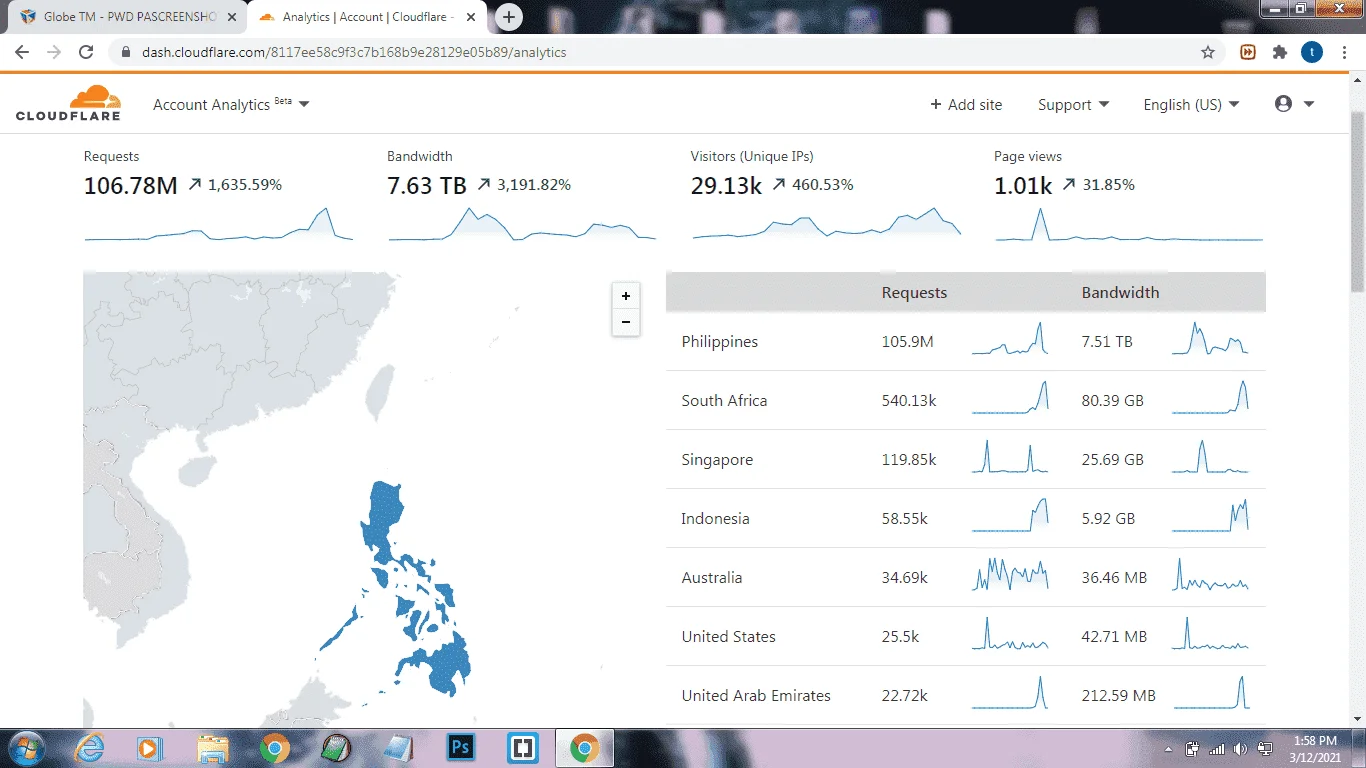Viewport: 1366px width, 768px height.
Task: Open the green notepad app in taskbar
Action: [x=337, y=748]
